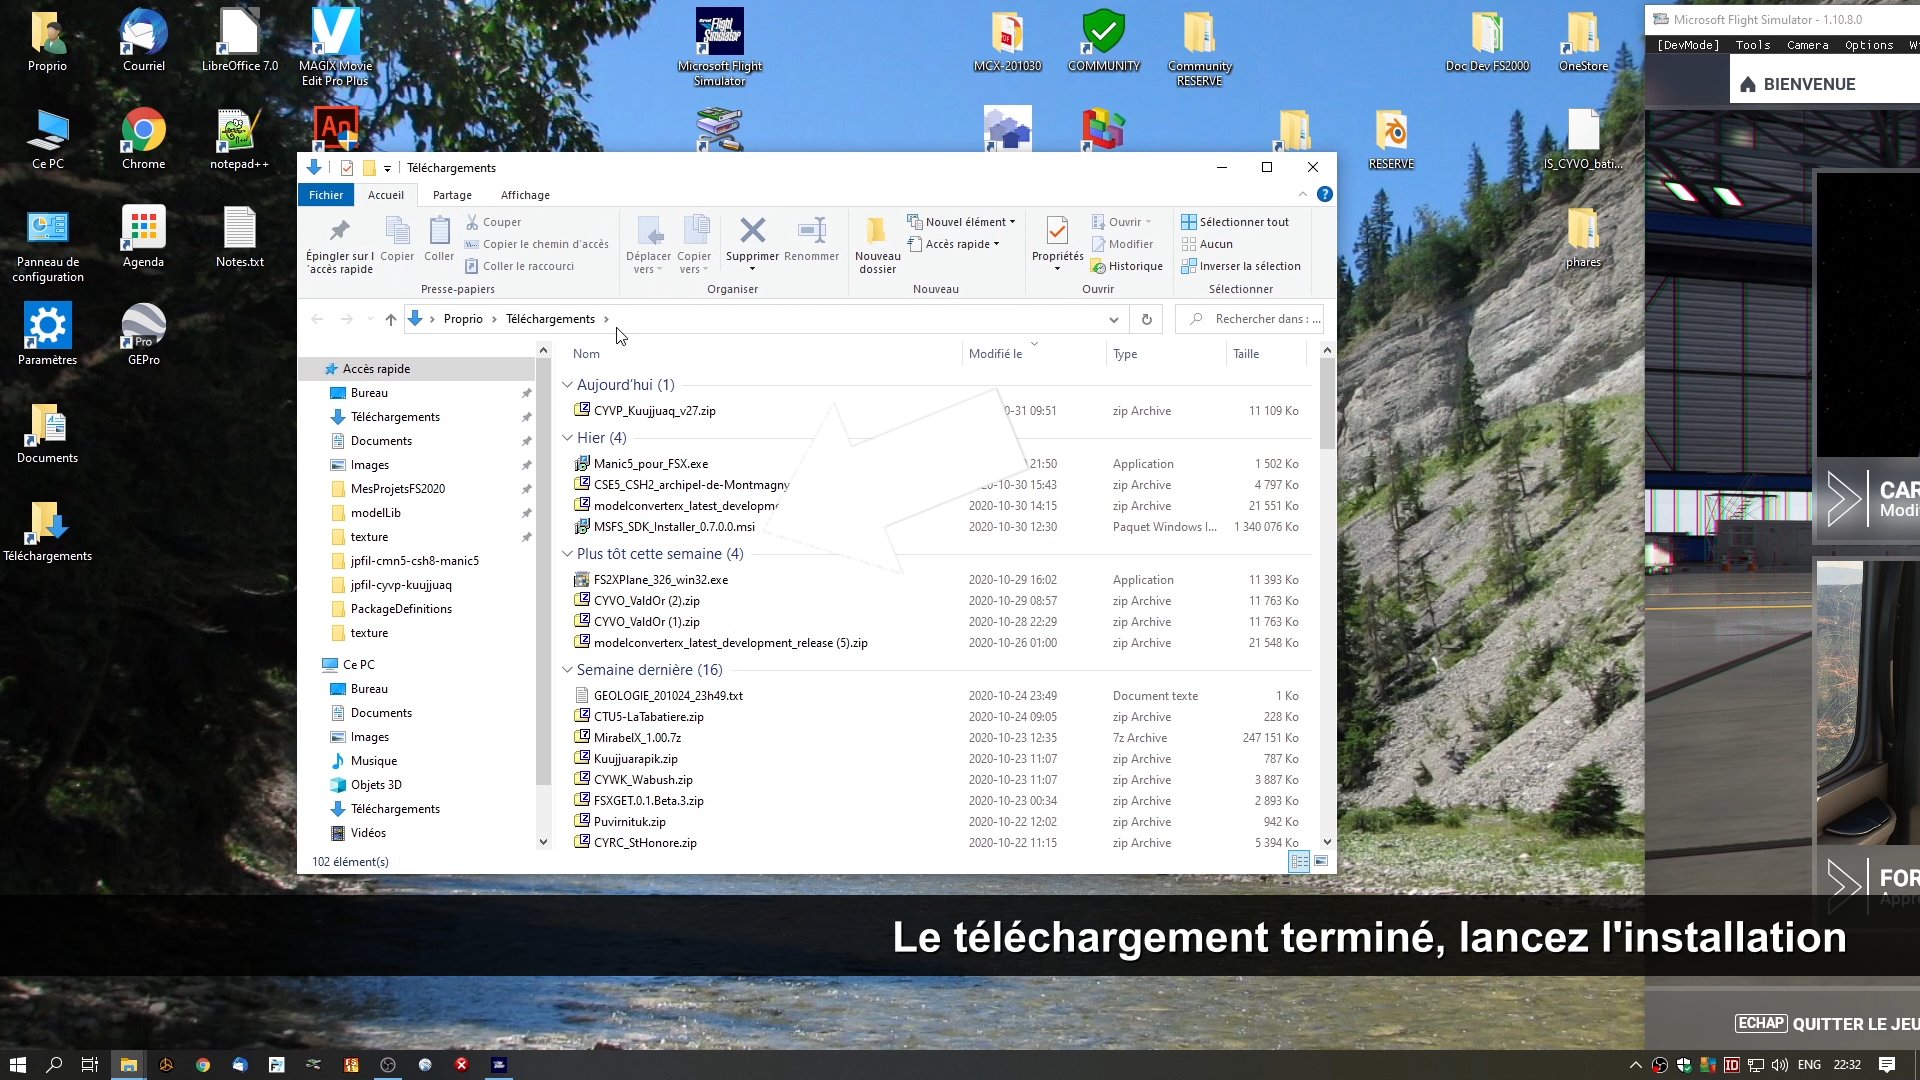Viewport: 1920px width, 1080px height.
Task: Open the Affichage ribbon tab
Action: [525, 195]
